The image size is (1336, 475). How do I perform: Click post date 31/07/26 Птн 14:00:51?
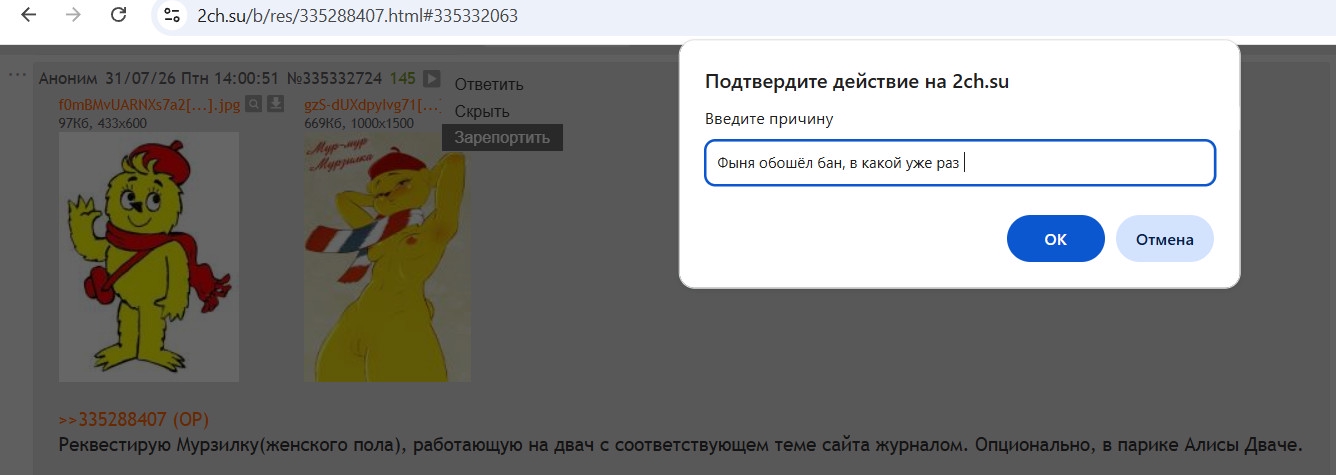[192, 78]
